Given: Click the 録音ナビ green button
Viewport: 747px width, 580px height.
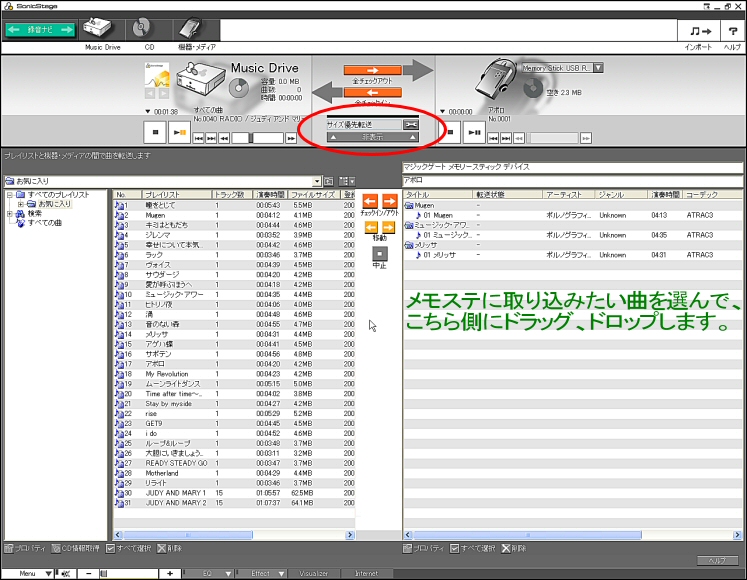Looking at the screenshot, I should point(40,30).
